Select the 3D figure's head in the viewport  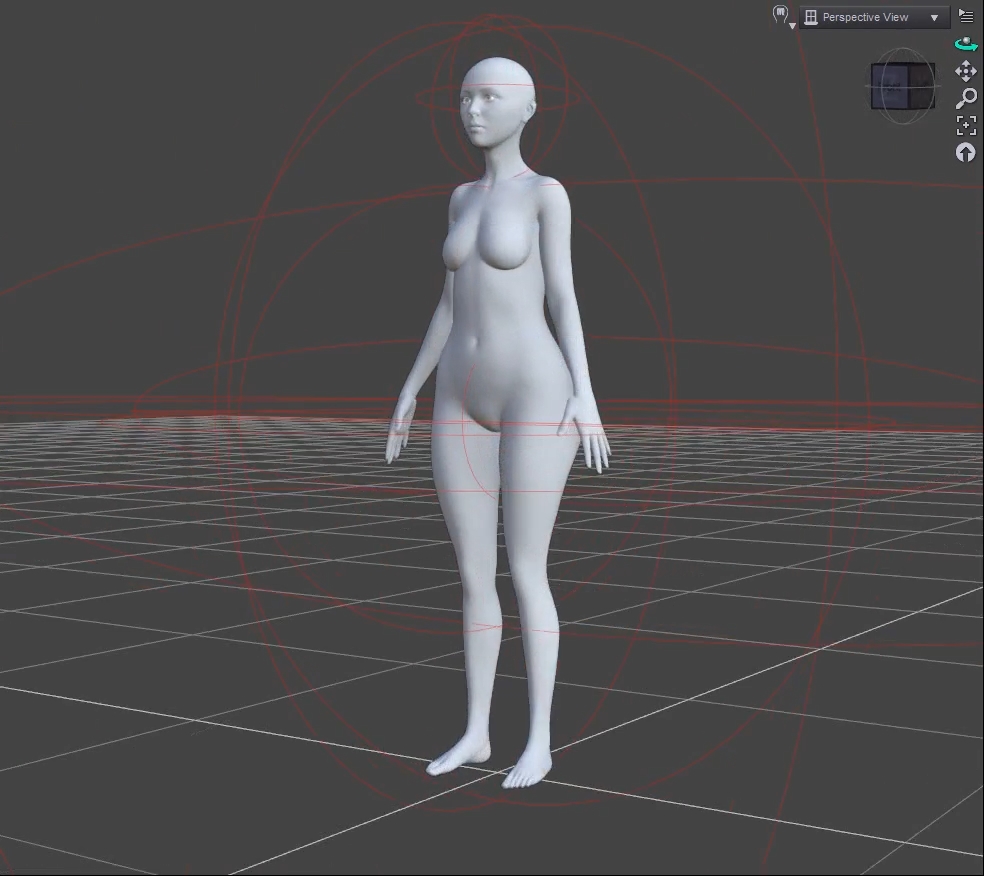tap(496, 104)
